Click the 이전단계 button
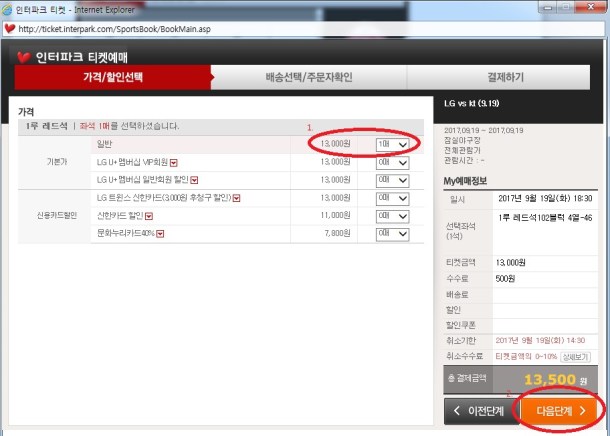The width and height of the screenshot is (610, 436). coord(482,411)
